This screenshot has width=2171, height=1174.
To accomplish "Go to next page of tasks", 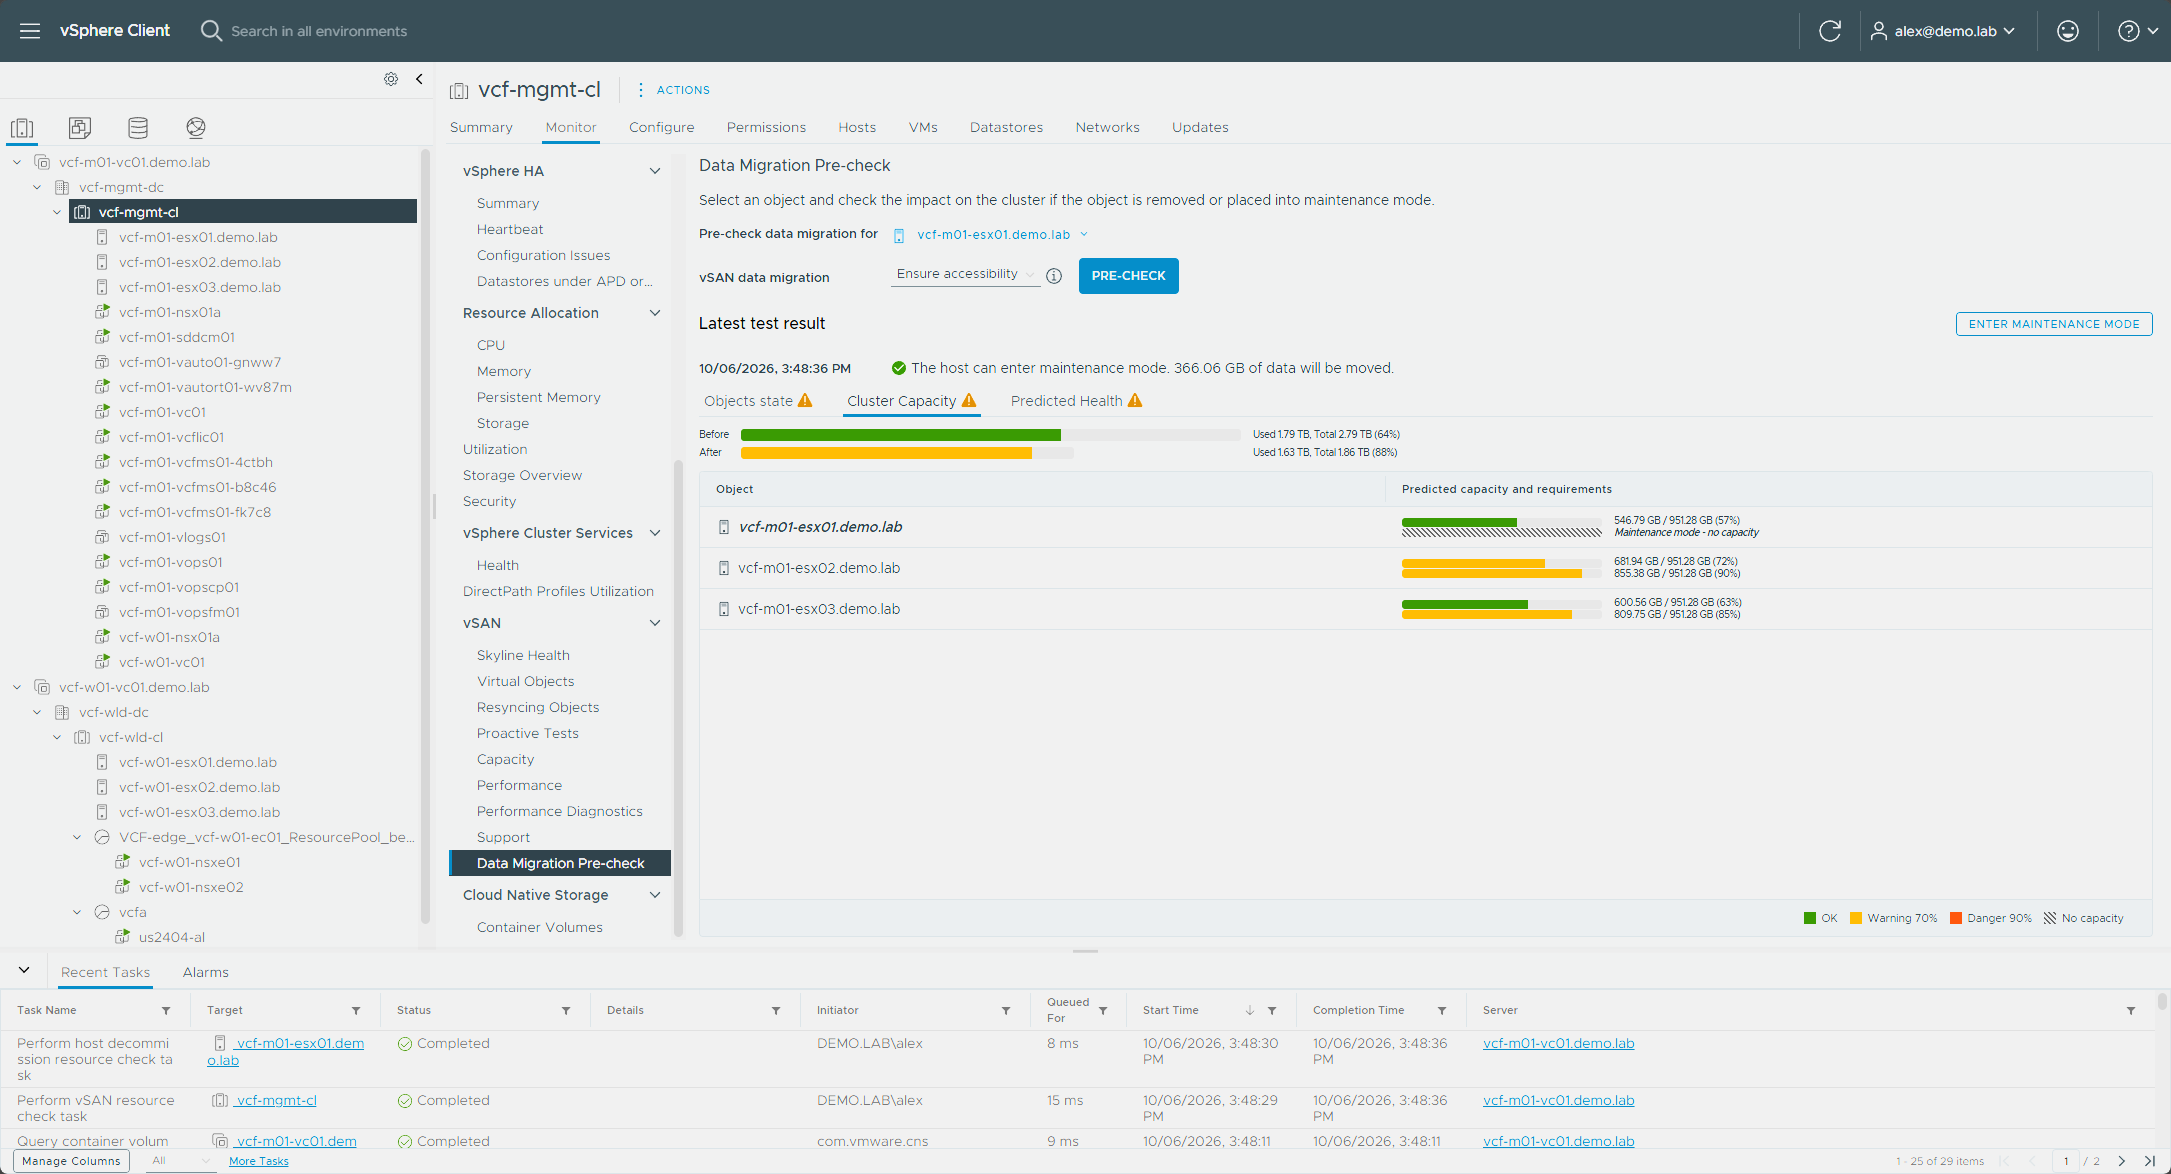I will pyautogui.click(x=2122, y=1161).
